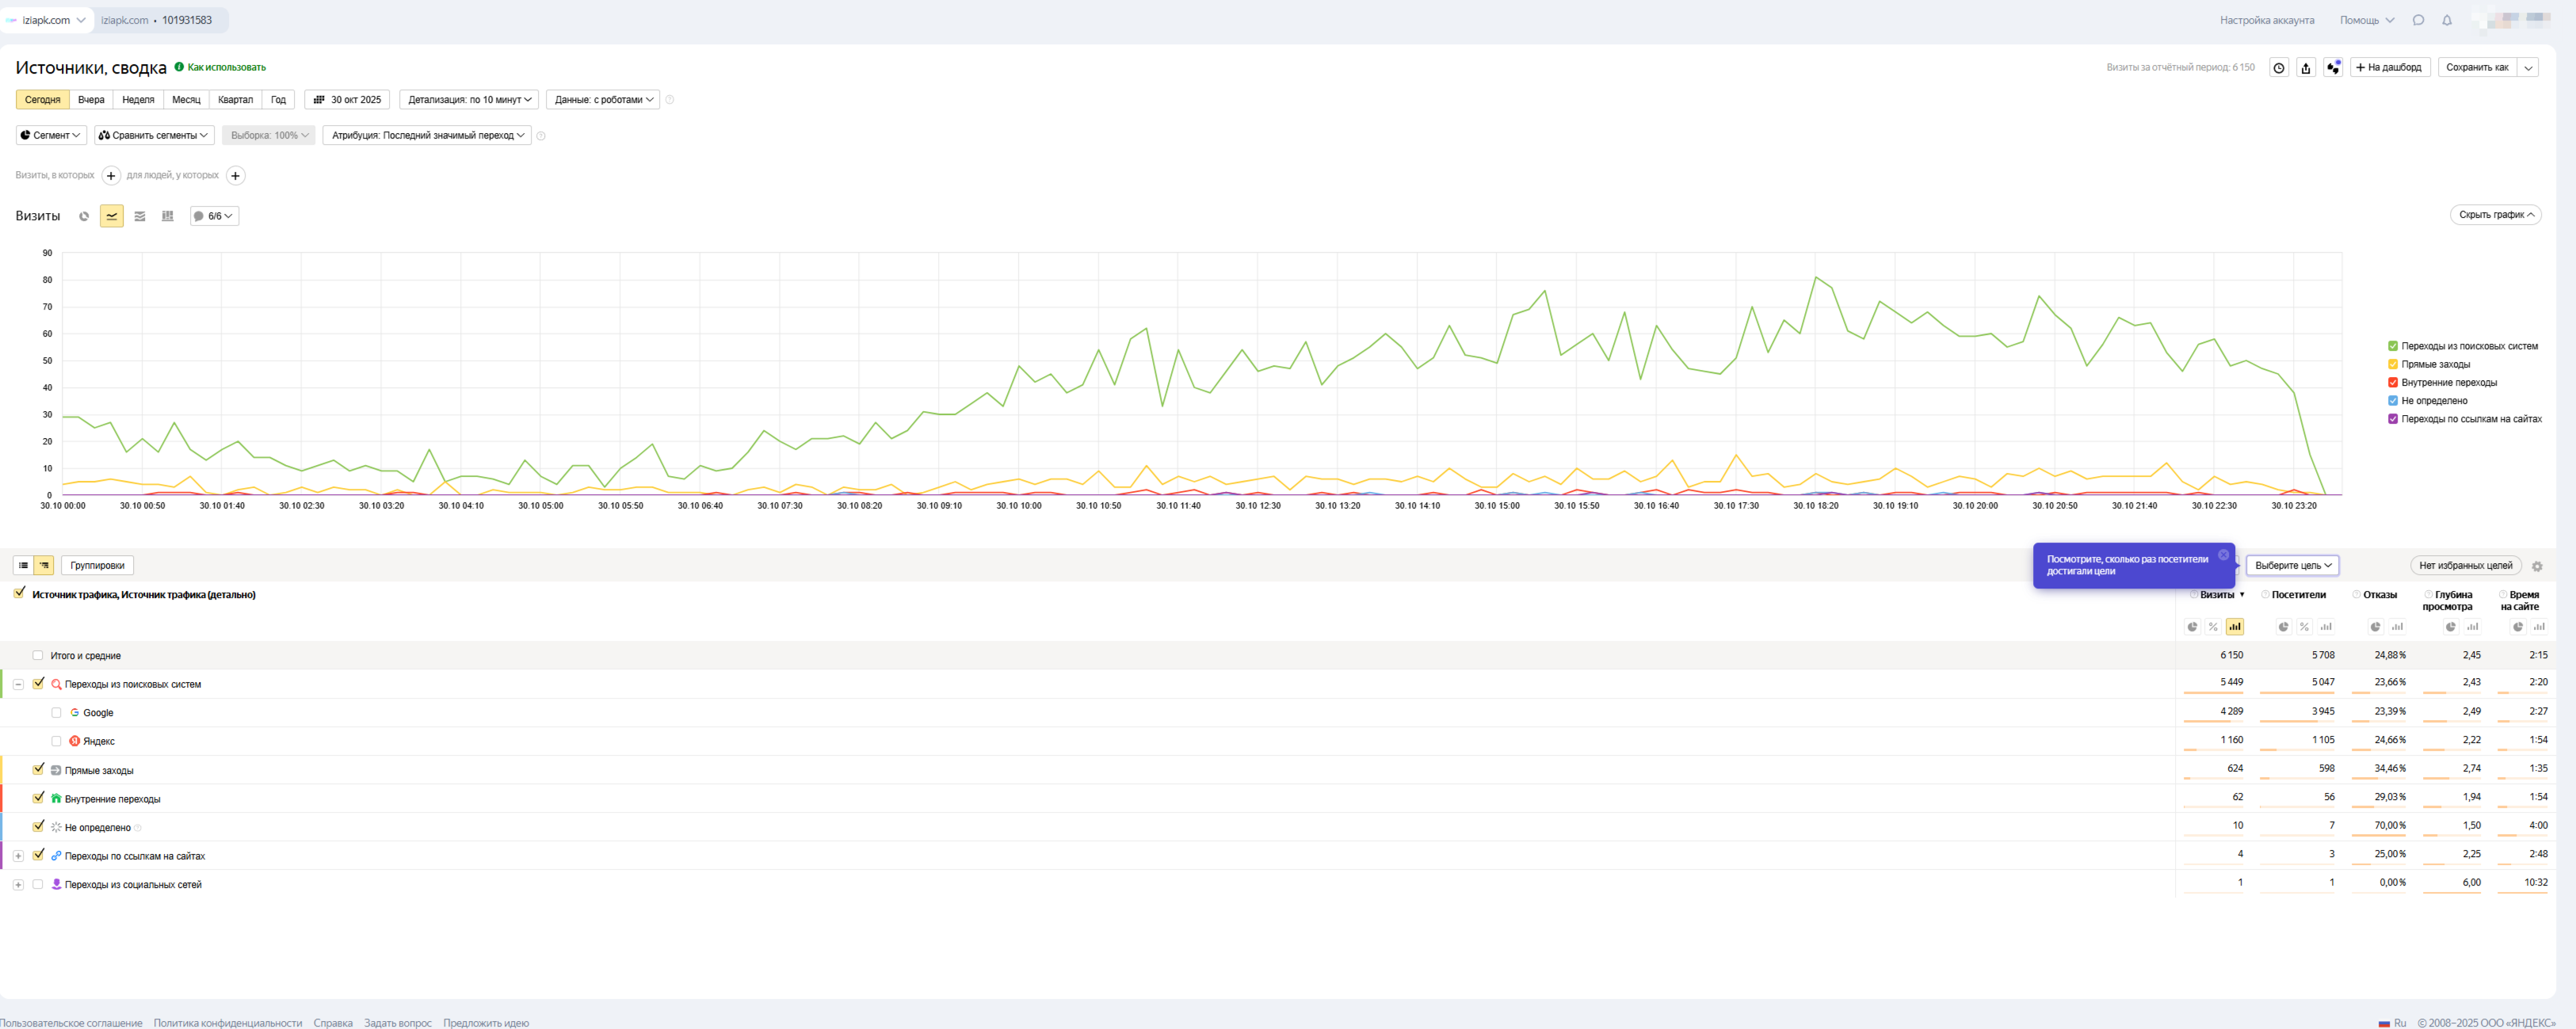Viewport: 2576px width, 1029px height.
Task: Uncheck the Прямые заходы row checkbox
Action: (x=38, y=769)
